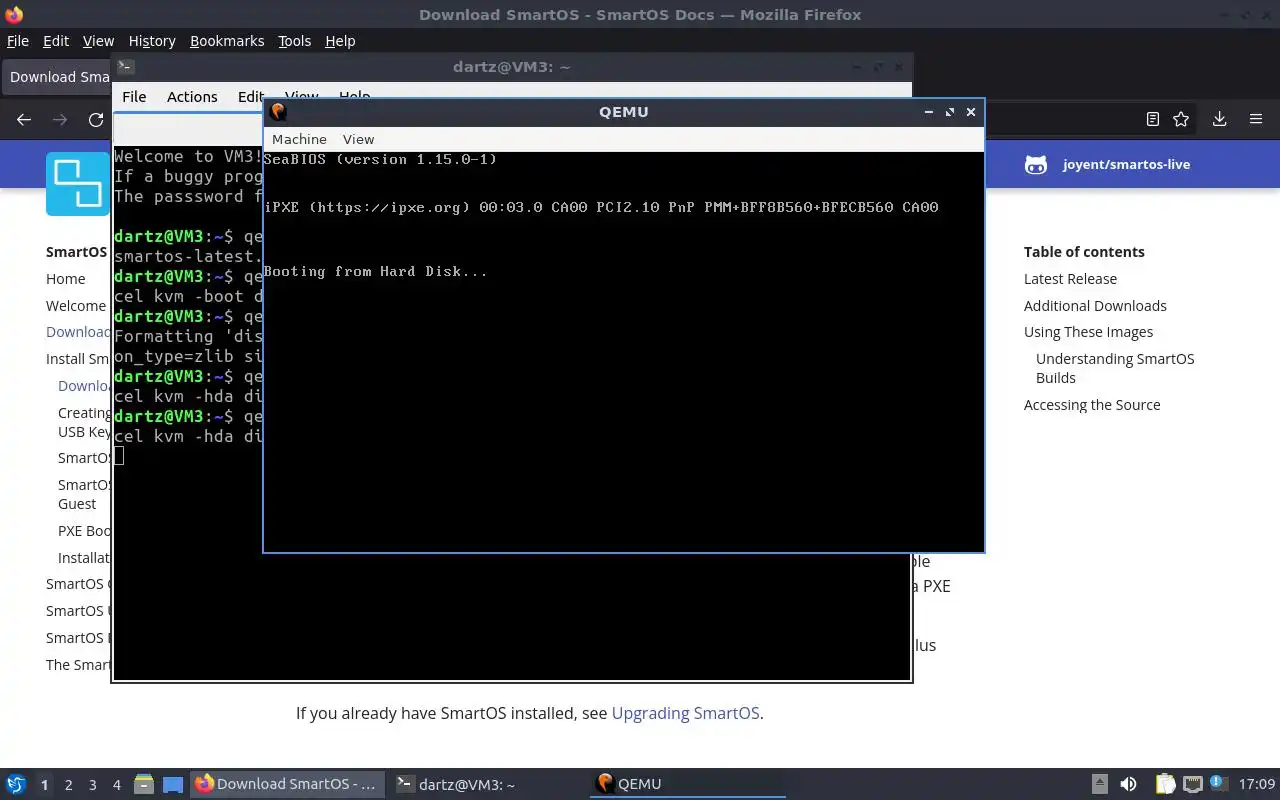Open the taskbar start menu icon

click(16, 784)
